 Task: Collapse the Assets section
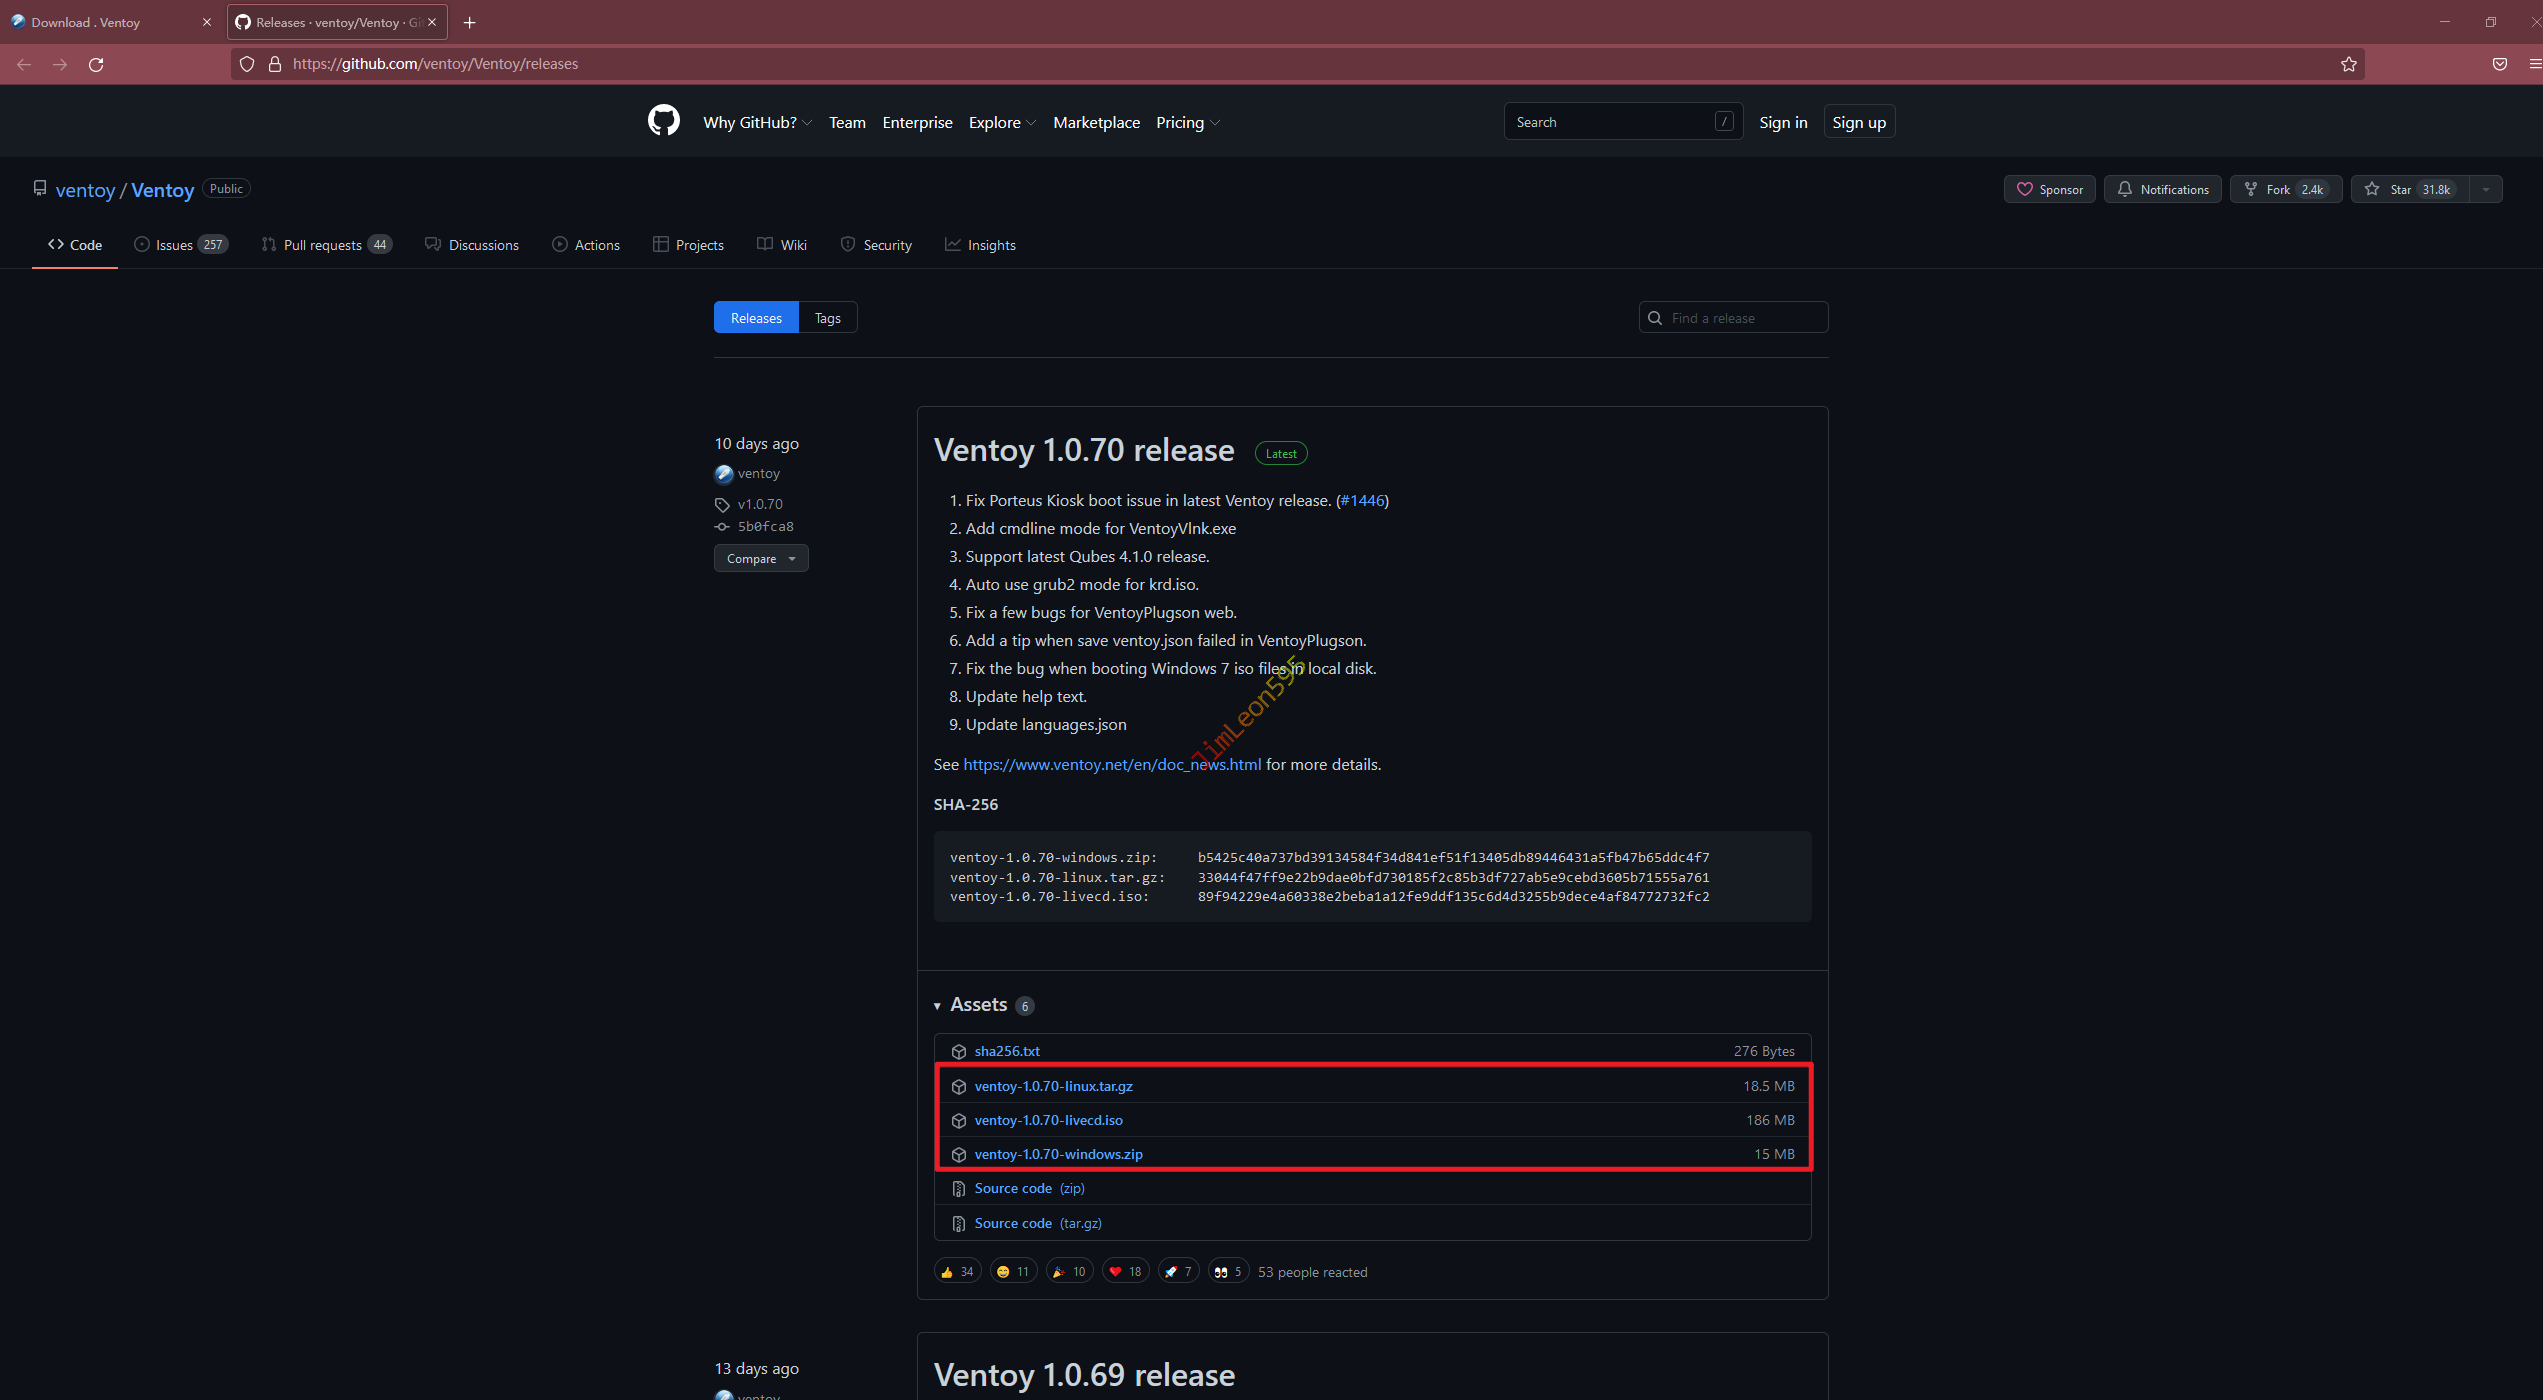tap(937, 1006)
